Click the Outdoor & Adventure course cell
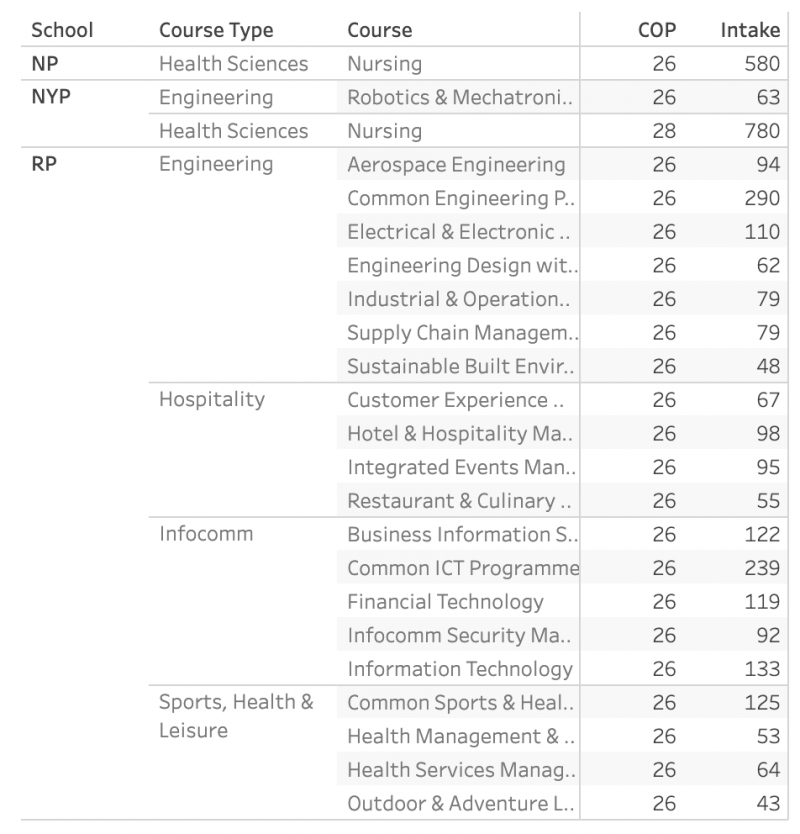This screenshot has height=834, width=800. coord(460,804)
